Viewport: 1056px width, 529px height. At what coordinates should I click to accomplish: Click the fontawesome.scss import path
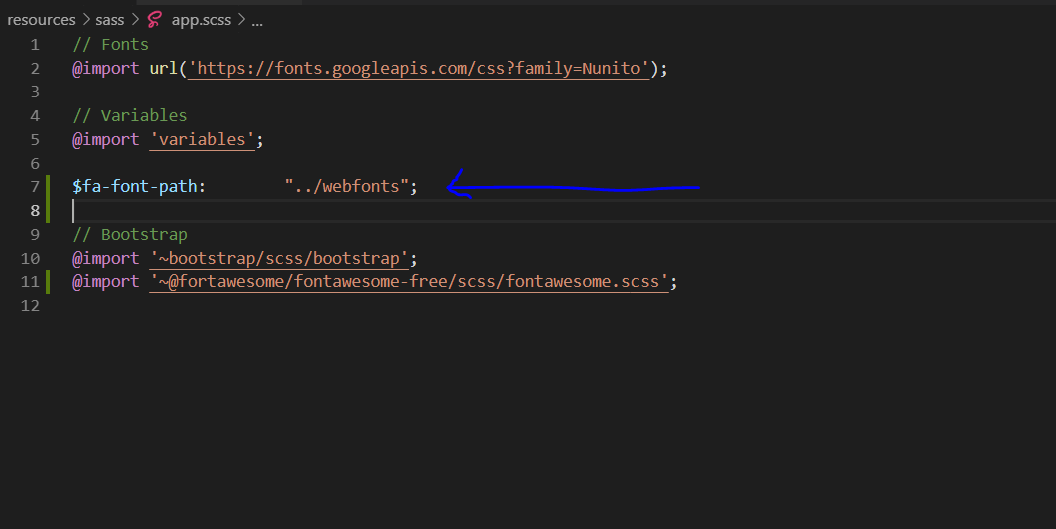pyautogui.click(x=409, y=282)
